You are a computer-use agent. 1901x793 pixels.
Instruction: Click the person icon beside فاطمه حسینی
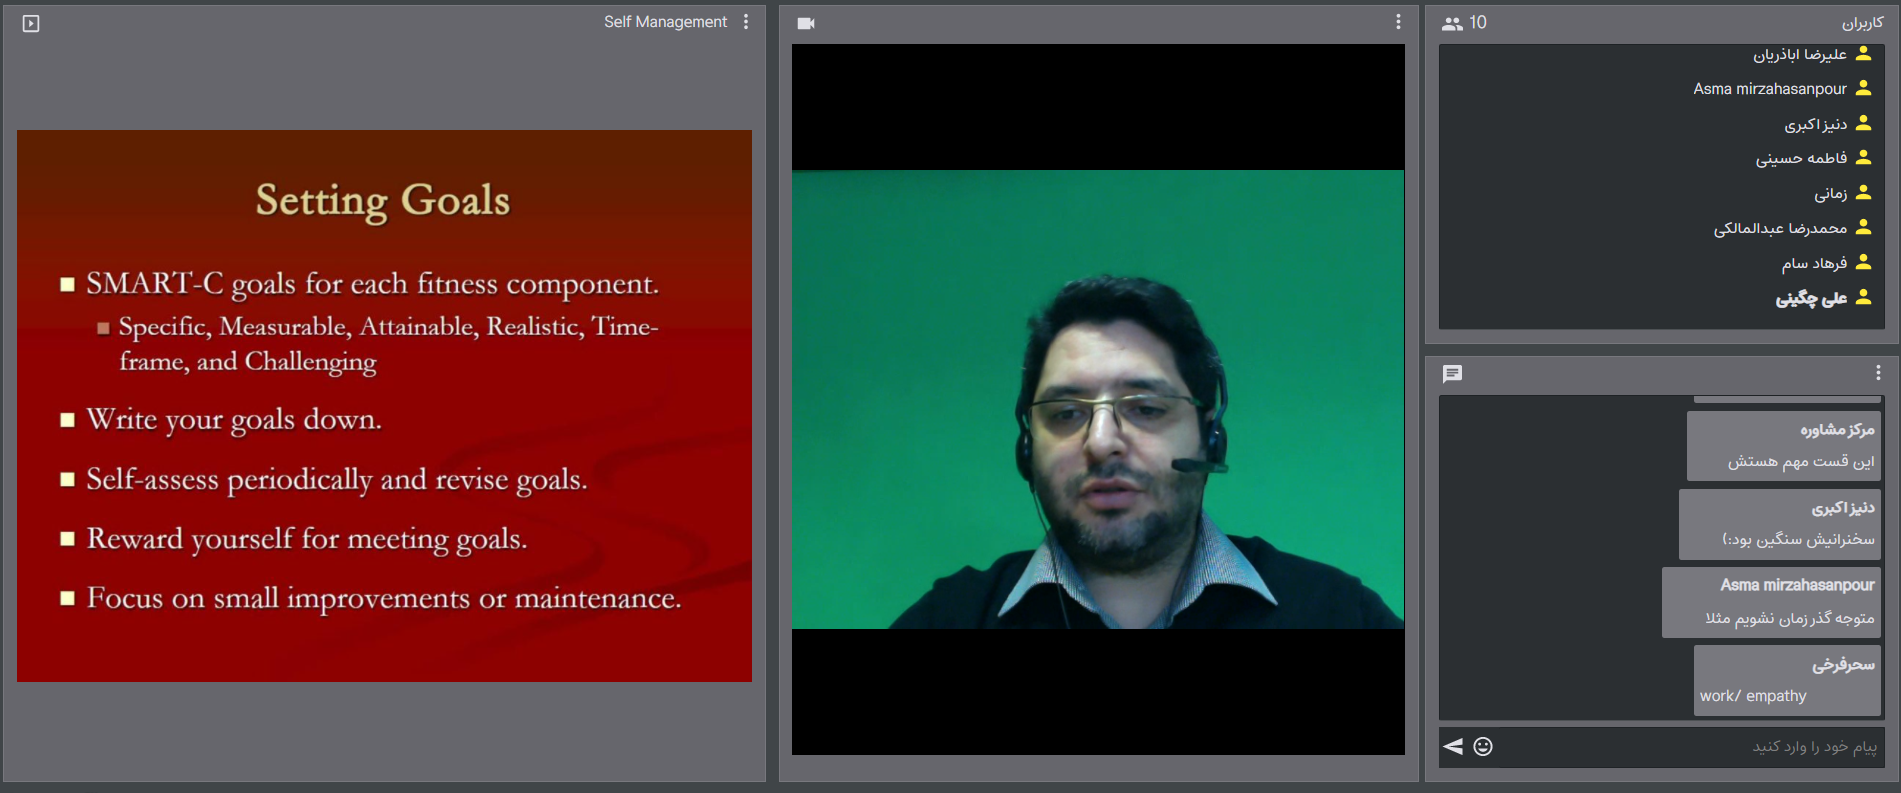coord(1863,157)
